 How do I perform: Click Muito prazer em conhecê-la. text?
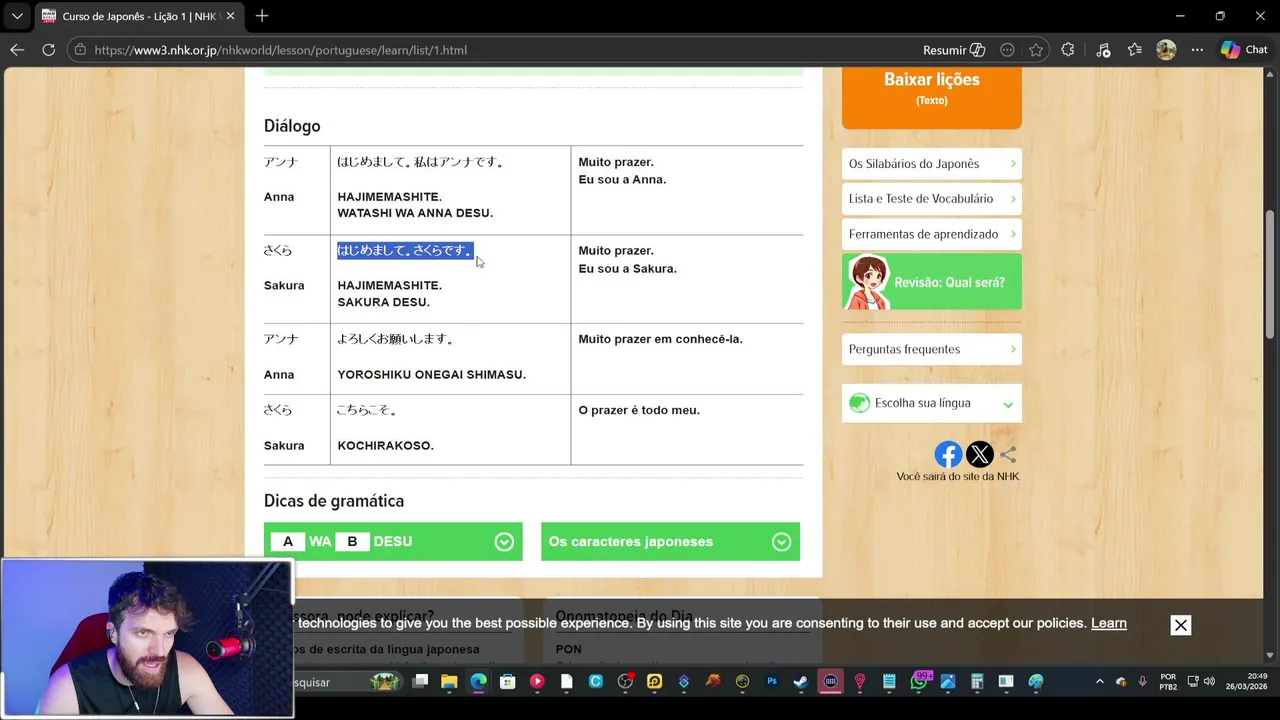661,339
